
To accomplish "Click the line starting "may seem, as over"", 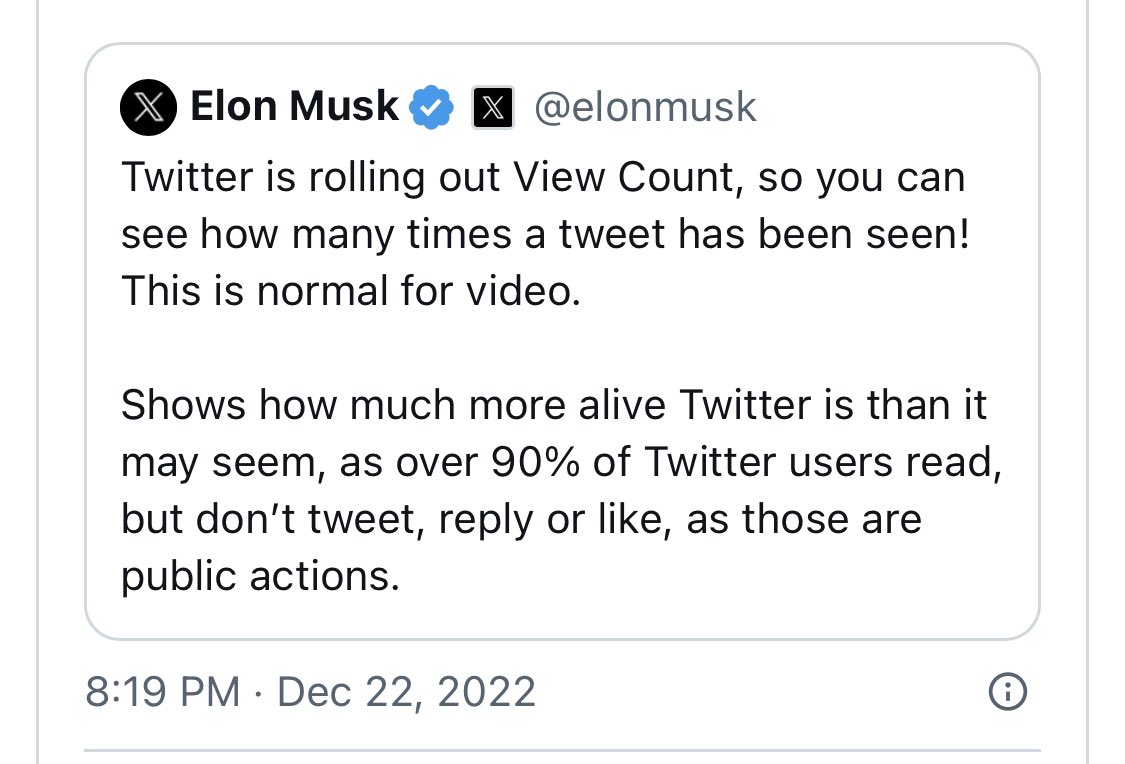I will [x=560, y=462].
